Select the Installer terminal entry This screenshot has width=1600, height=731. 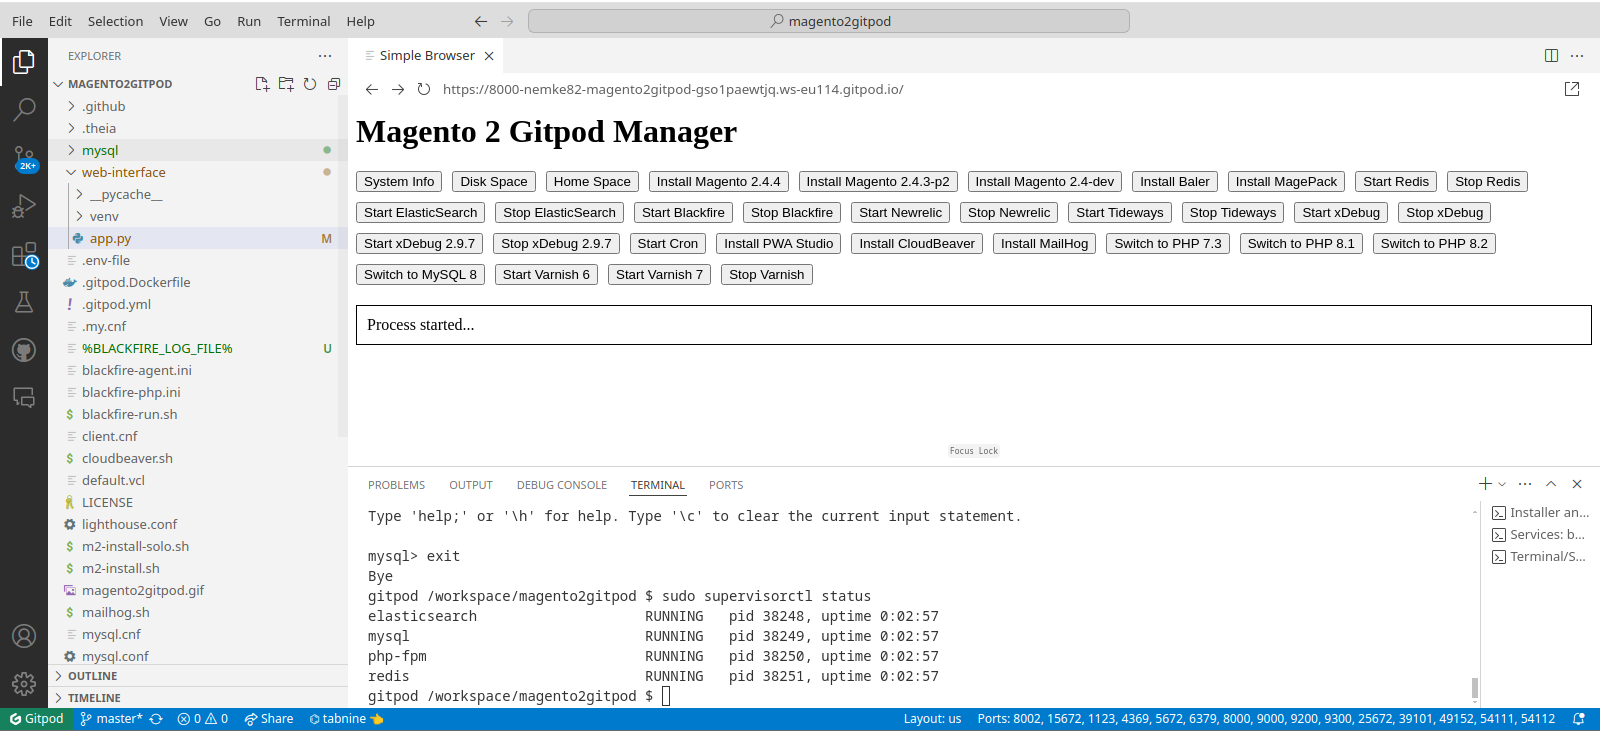pos(1539,512)
